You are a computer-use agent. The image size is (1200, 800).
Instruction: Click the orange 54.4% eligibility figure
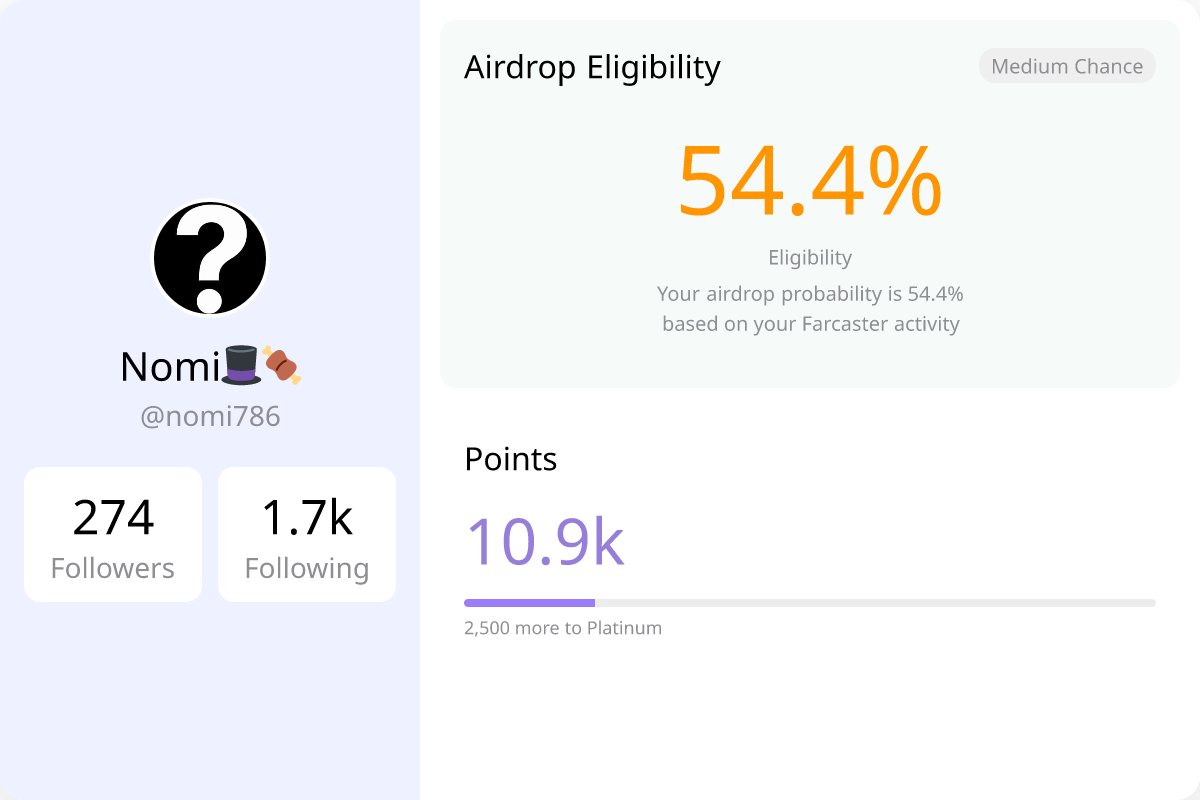point(810,181)
